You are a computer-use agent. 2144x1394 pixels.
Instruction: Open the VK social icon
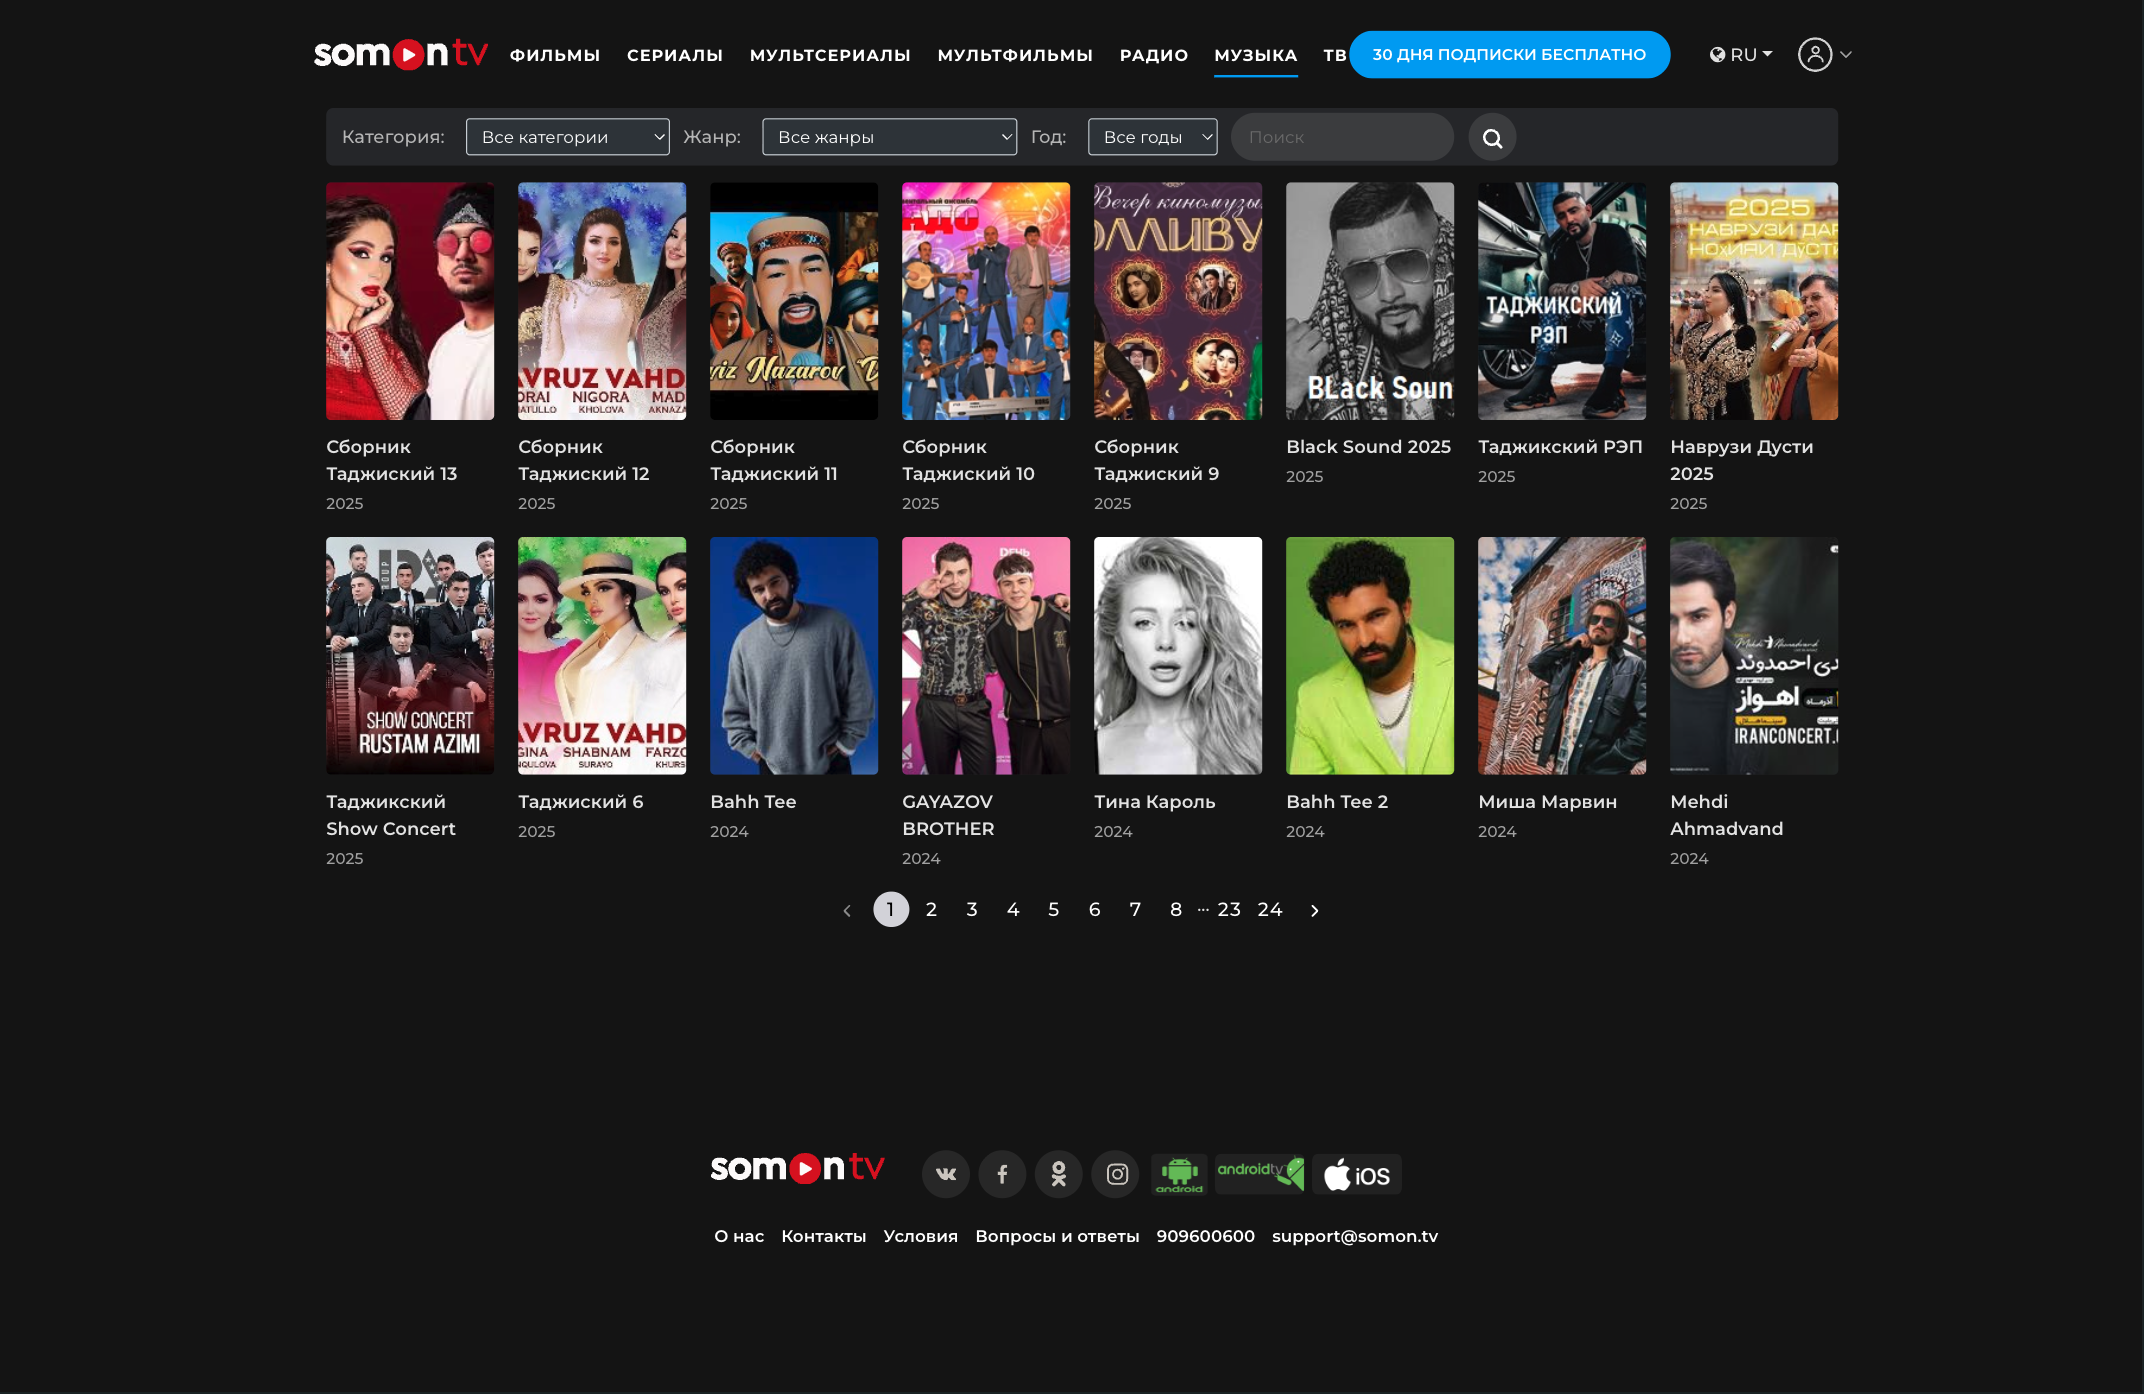[x=946, y=1174]
